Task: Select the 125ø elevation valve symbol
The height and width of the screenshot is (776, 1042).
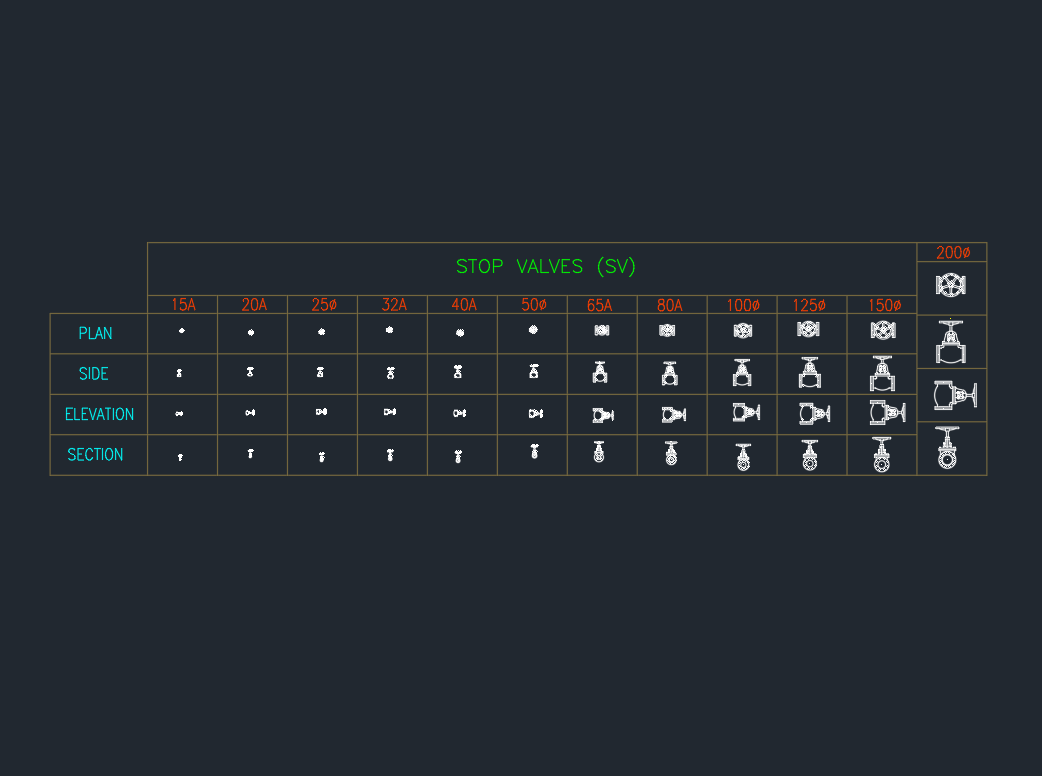Action: pos(812,413)
